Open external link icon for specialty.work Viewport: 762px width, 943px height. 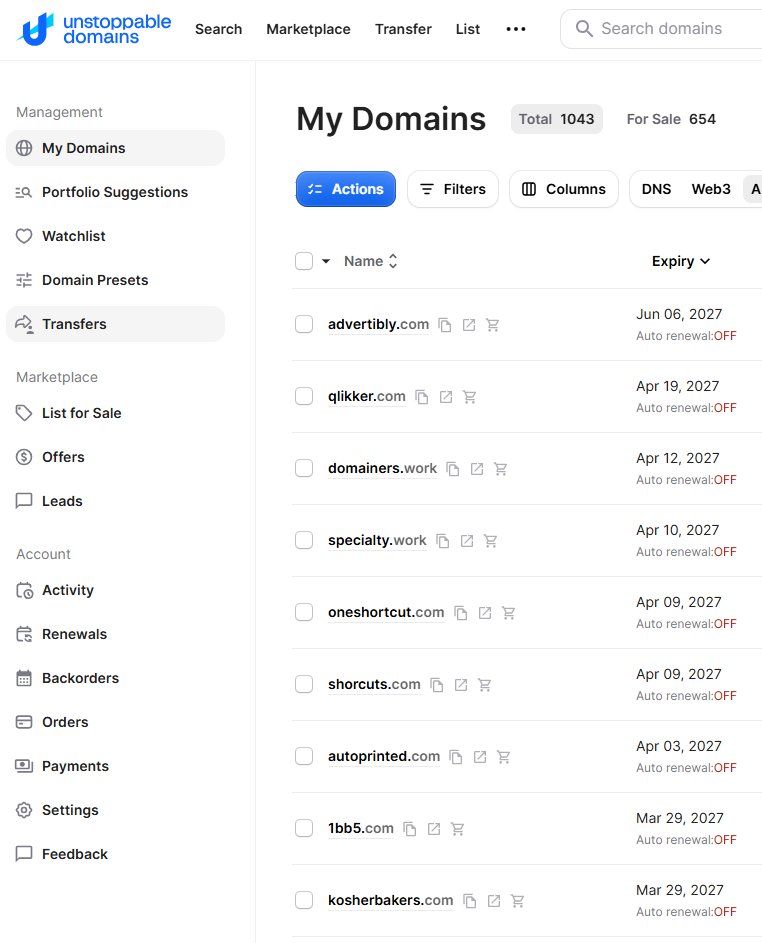467,541
